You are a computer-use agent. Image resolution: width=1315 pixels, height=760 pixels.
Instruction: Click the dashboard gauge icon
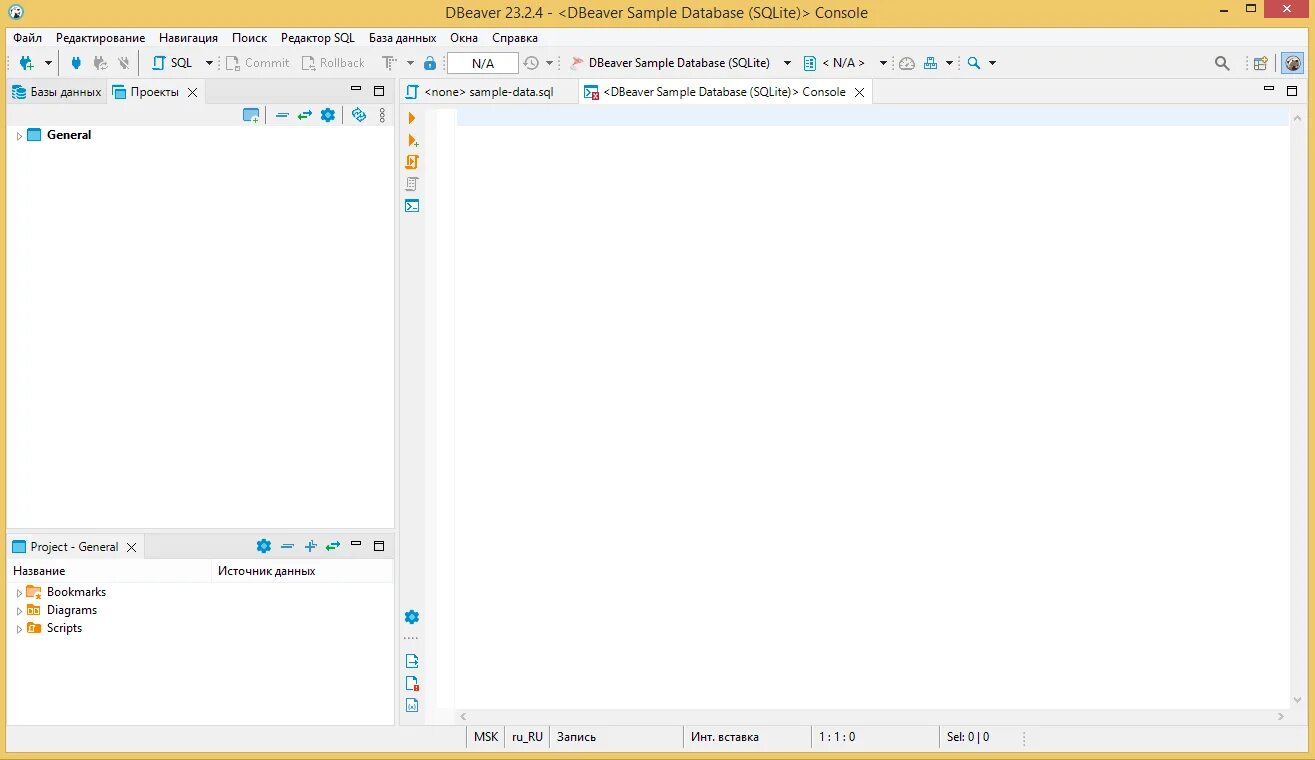pos(907,63)
